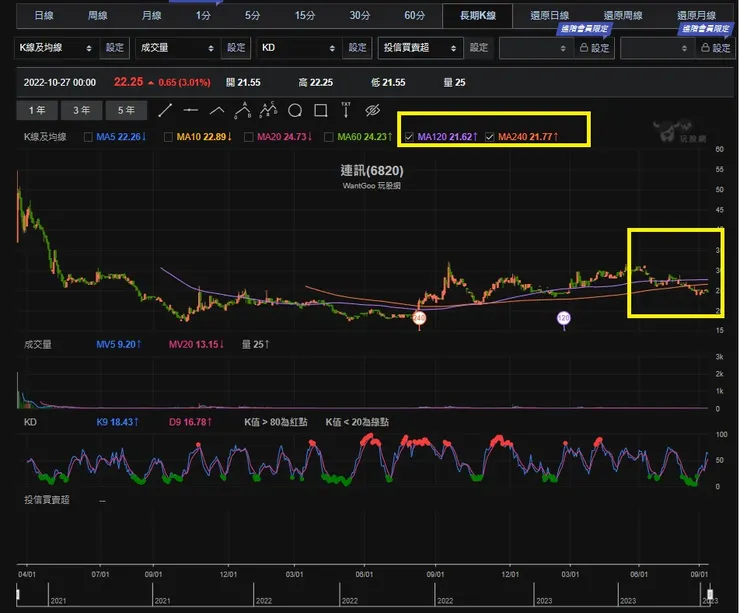Open the first empty locked indicator dropdown

536,48
